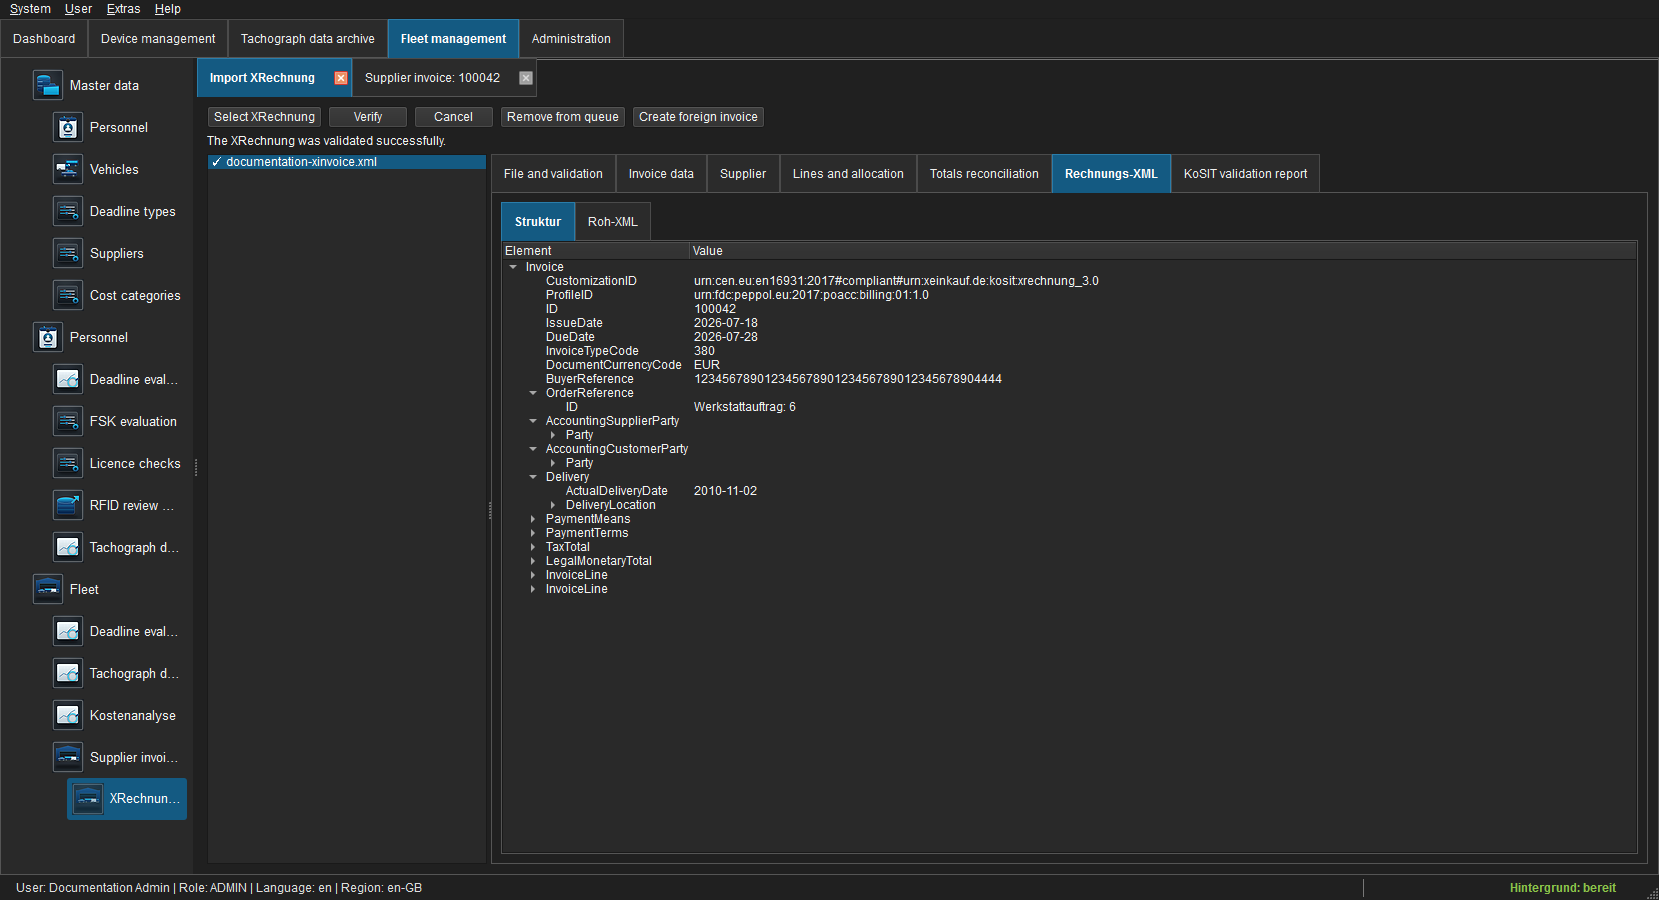
Task: Click the RFID review icon
Action: click(68, 505)
